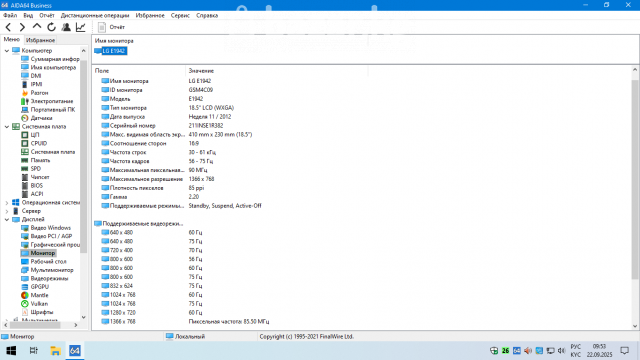The height and width of the screenshot is (360, 640).
Task: Select the Чипсет tree item
Action: point(35,177)
